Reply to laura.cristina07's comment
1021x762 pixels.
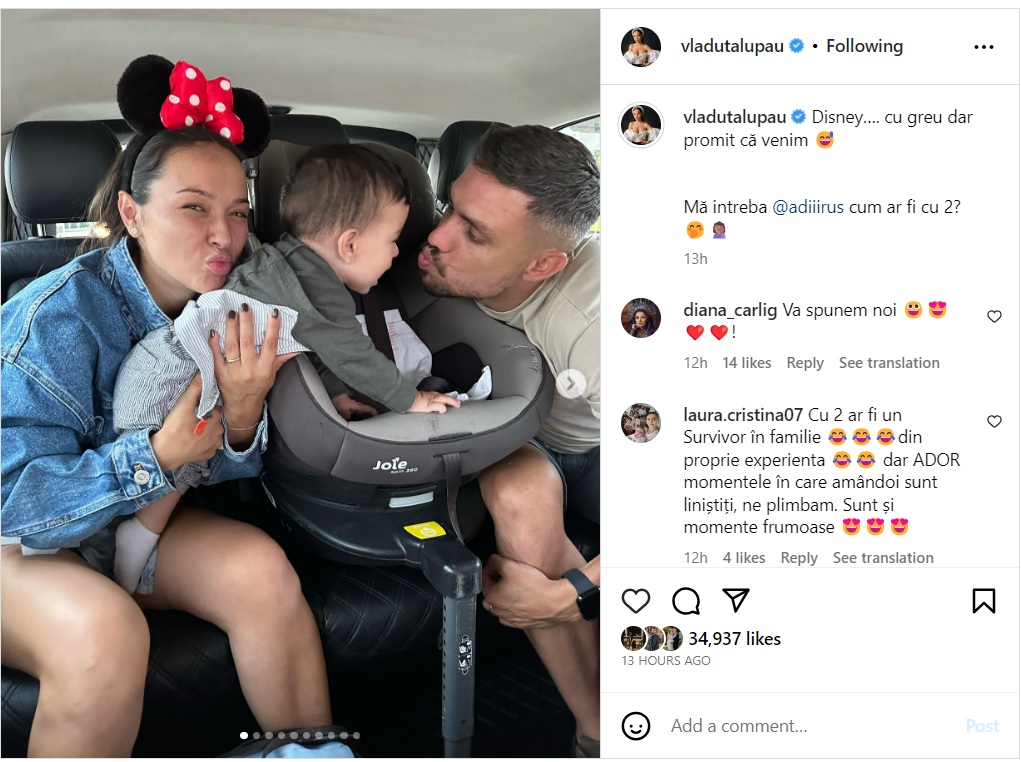799,558
